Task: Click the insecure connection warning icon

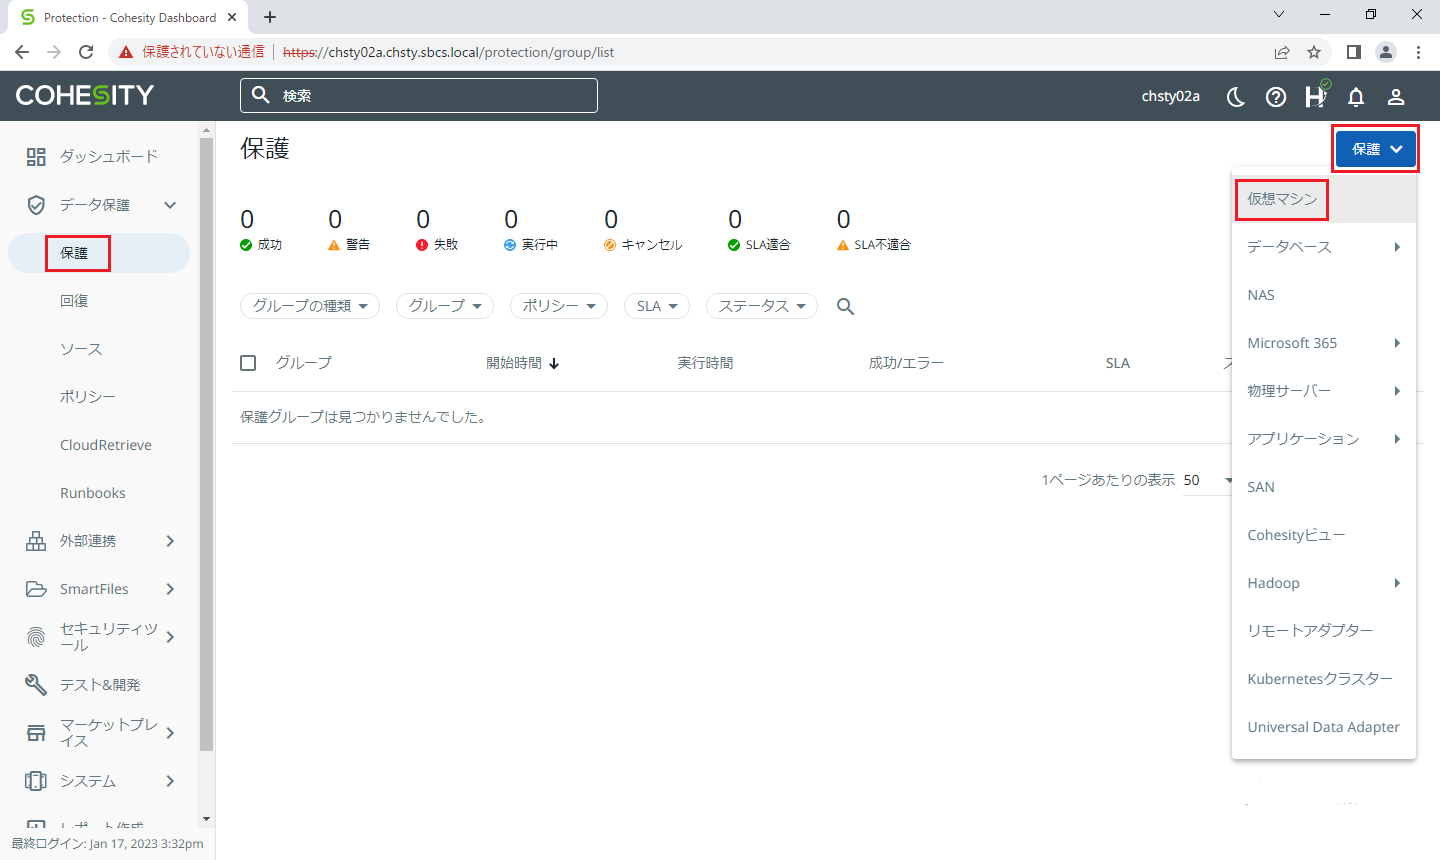Action: pyautogui.click(x=126, y=52)
